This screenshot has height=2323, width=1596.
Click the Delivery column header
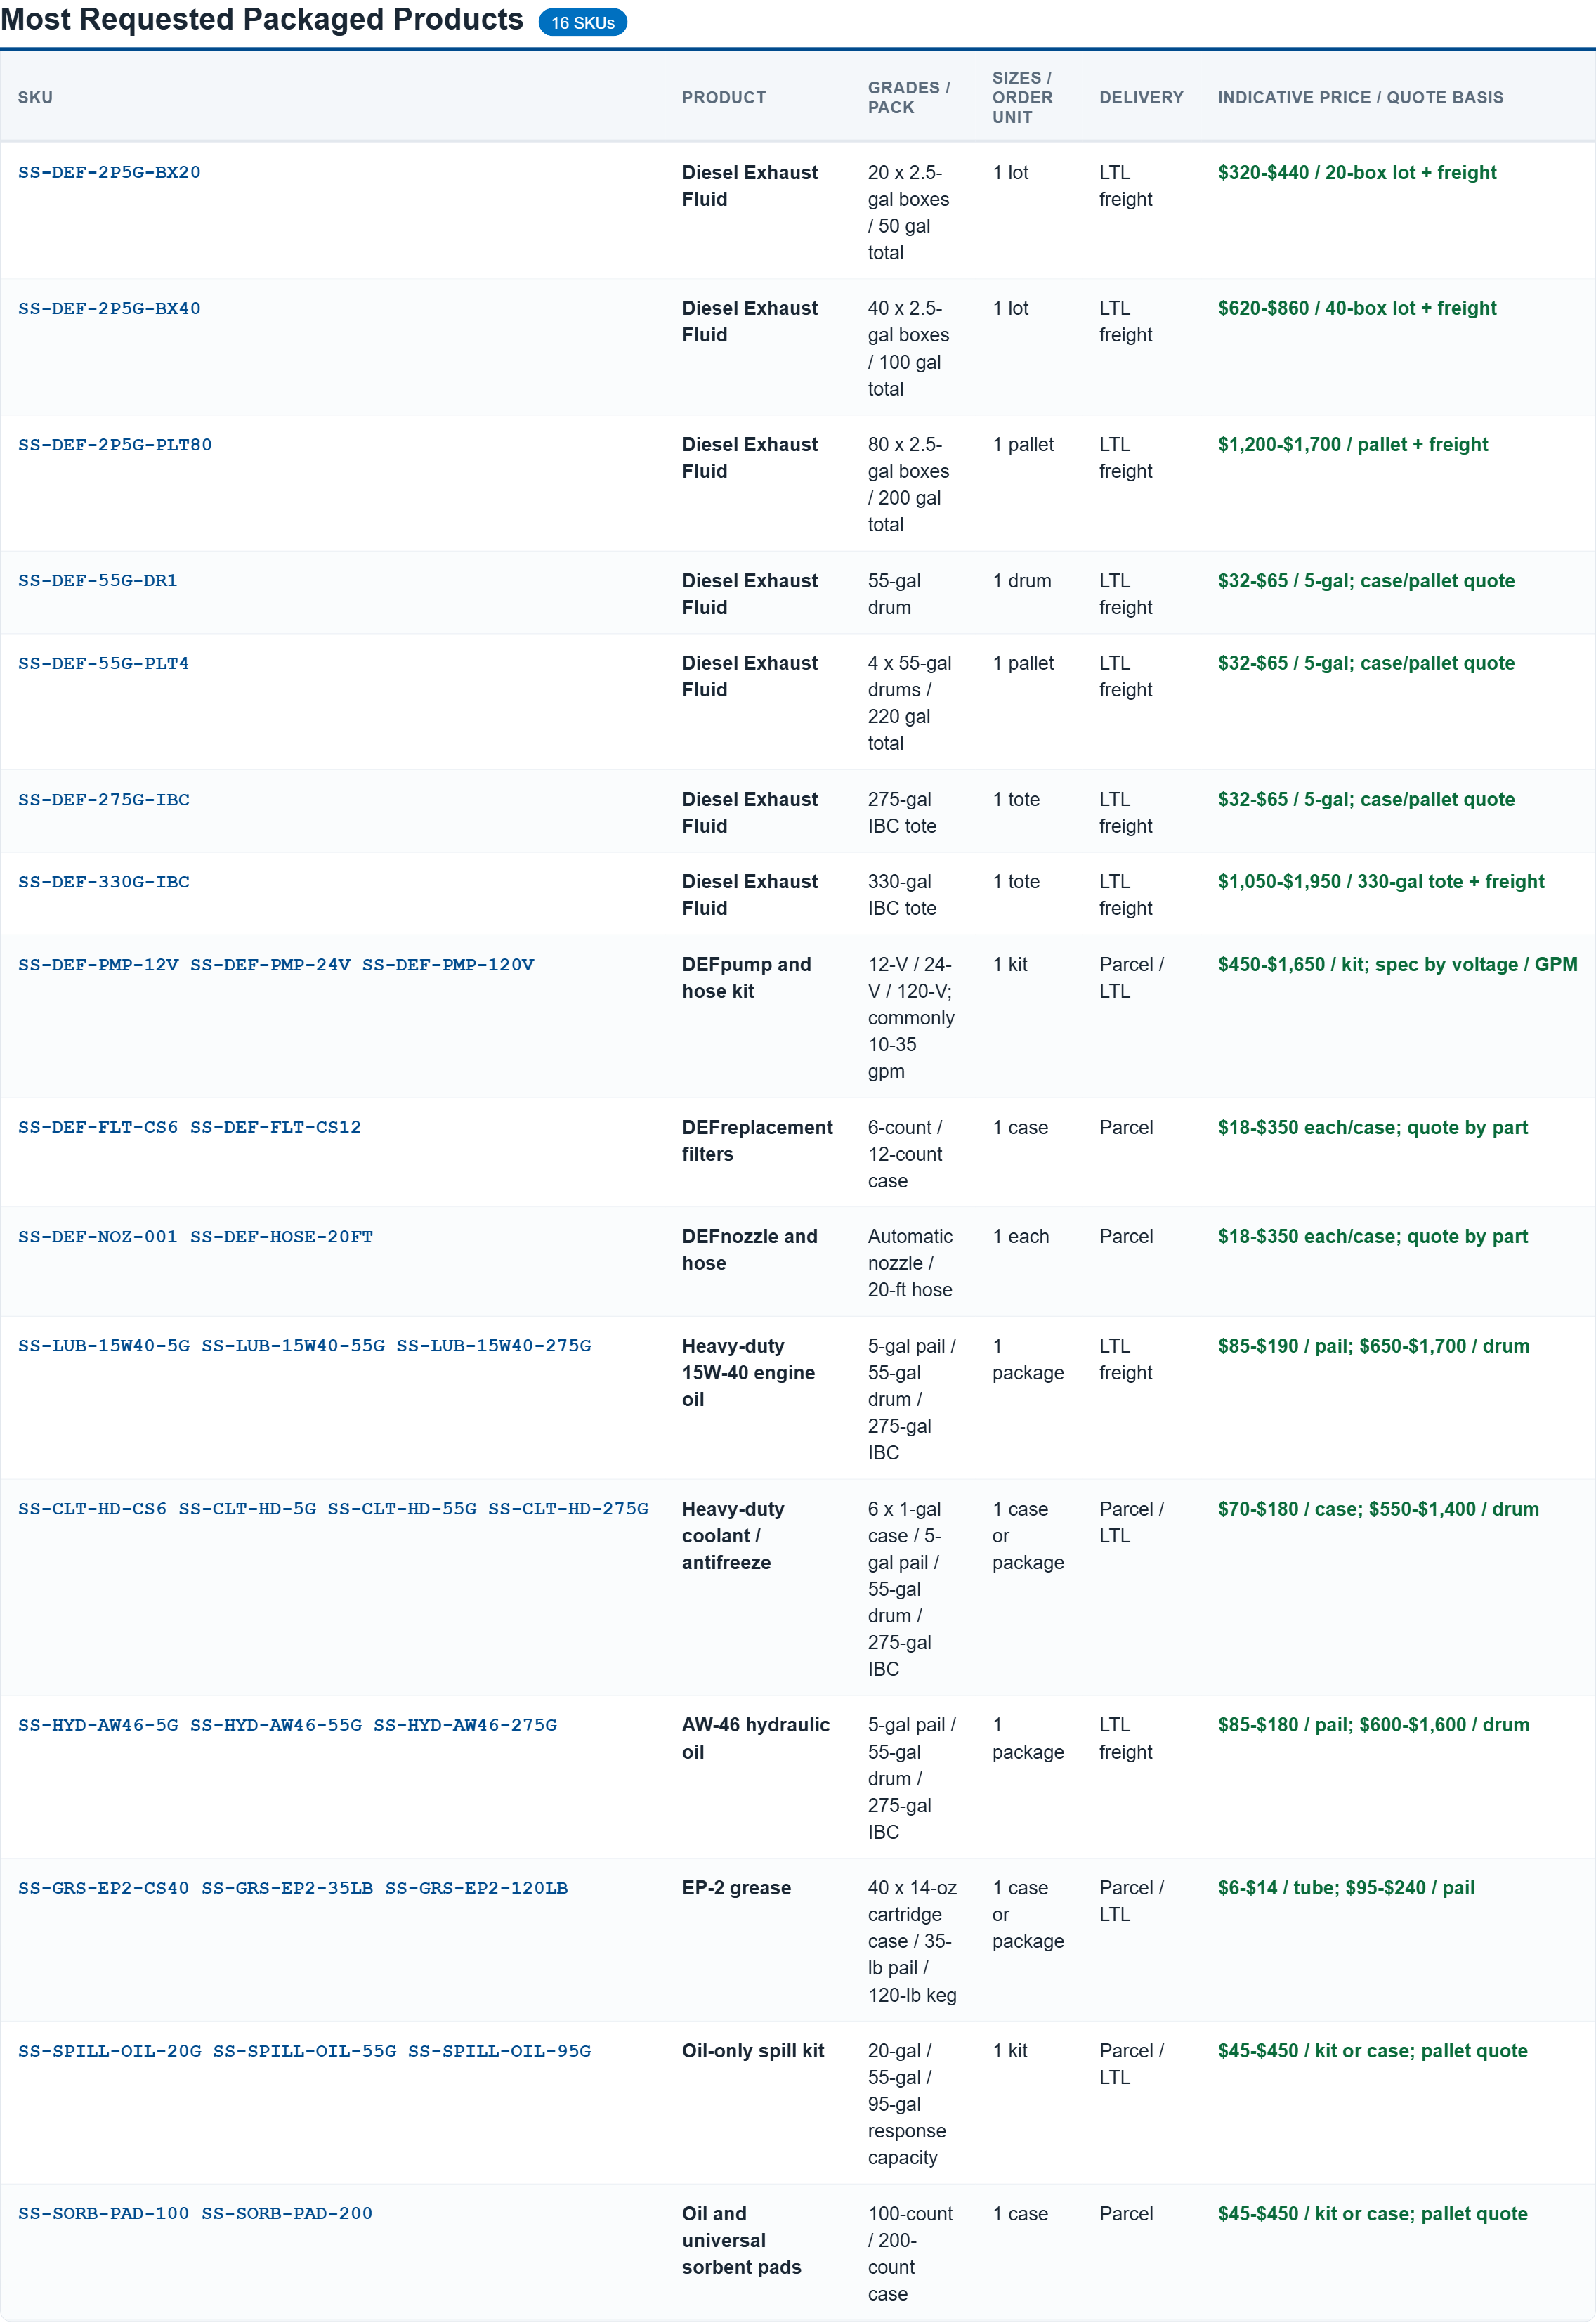tap(1141, 97)
